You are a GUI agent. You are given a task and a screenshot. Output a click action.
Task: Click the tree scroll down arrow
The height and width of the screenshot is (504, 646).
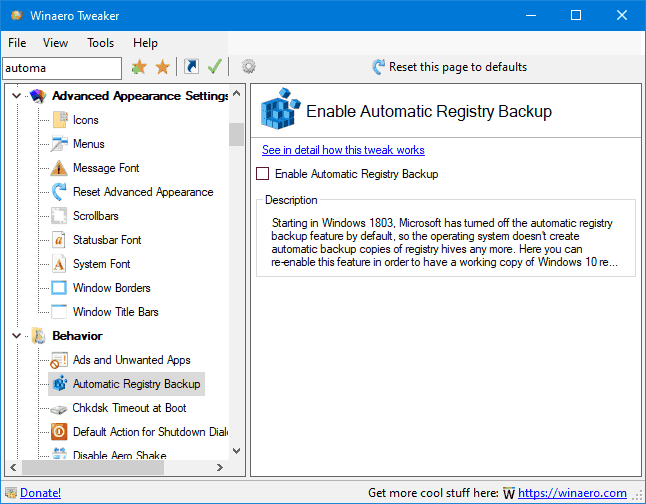(x=236, y=450)
